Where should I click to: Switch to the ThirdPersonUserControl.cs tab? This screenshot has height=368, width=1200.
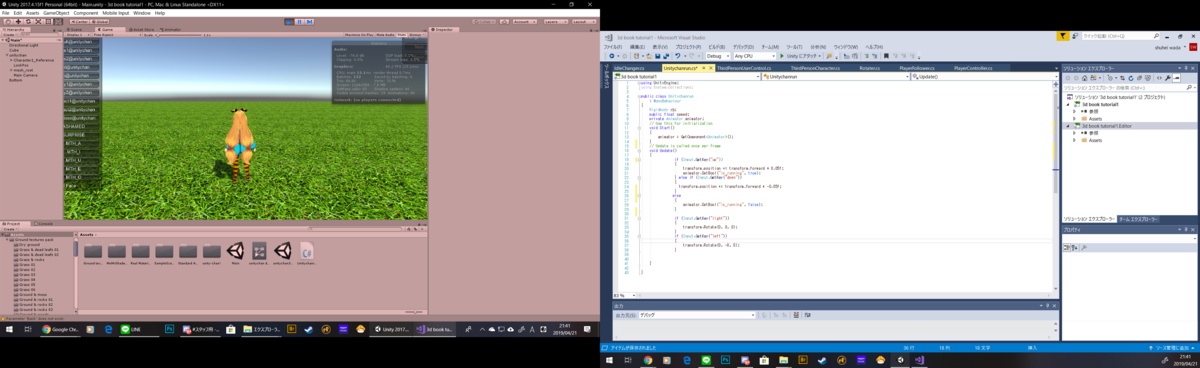pos(746,68)
